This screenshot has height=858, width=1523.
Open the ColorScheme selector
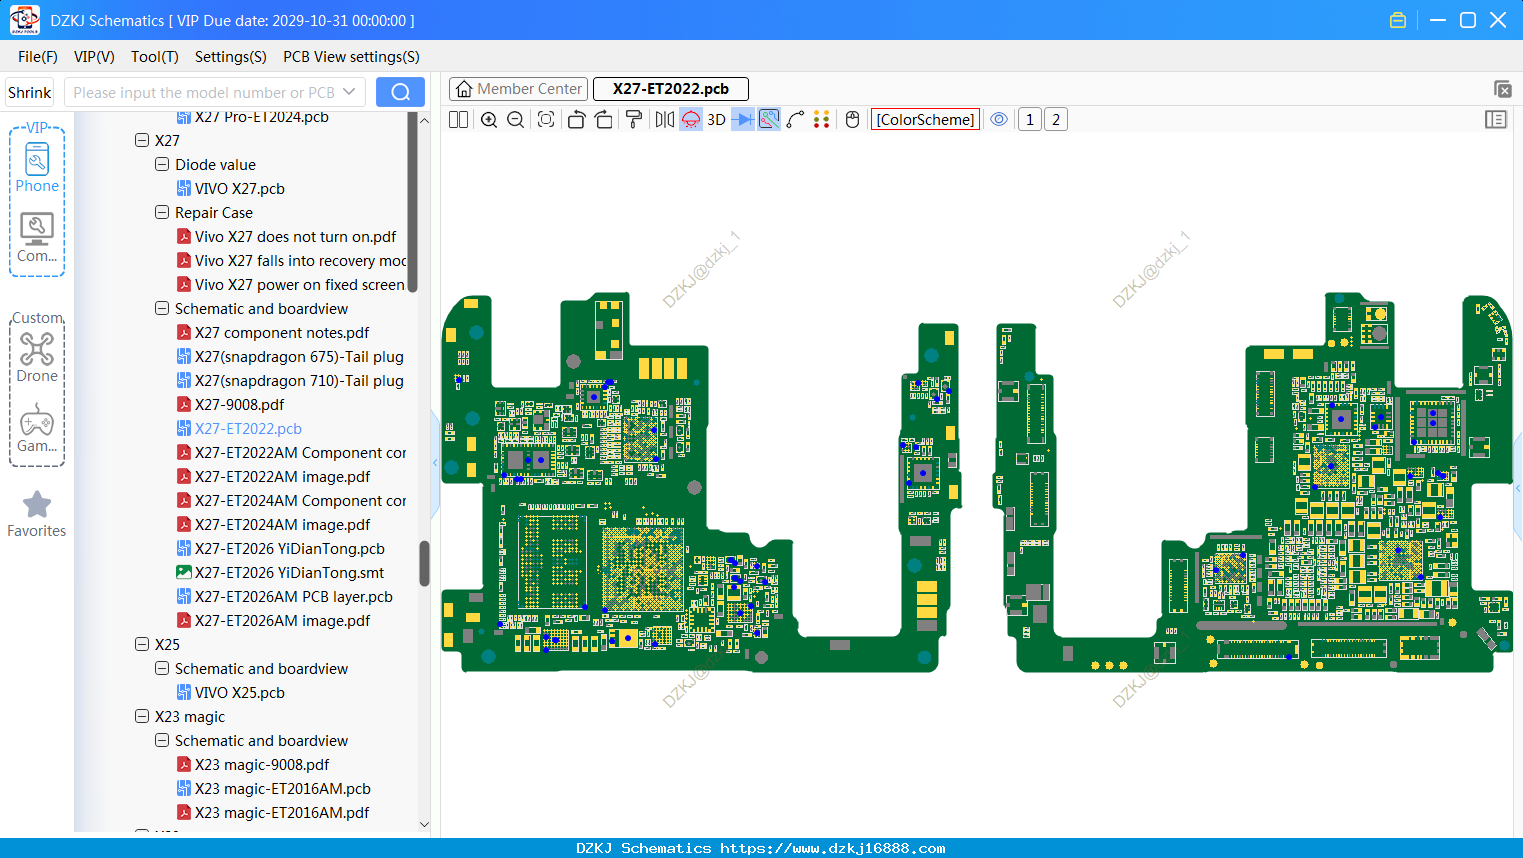925,120
